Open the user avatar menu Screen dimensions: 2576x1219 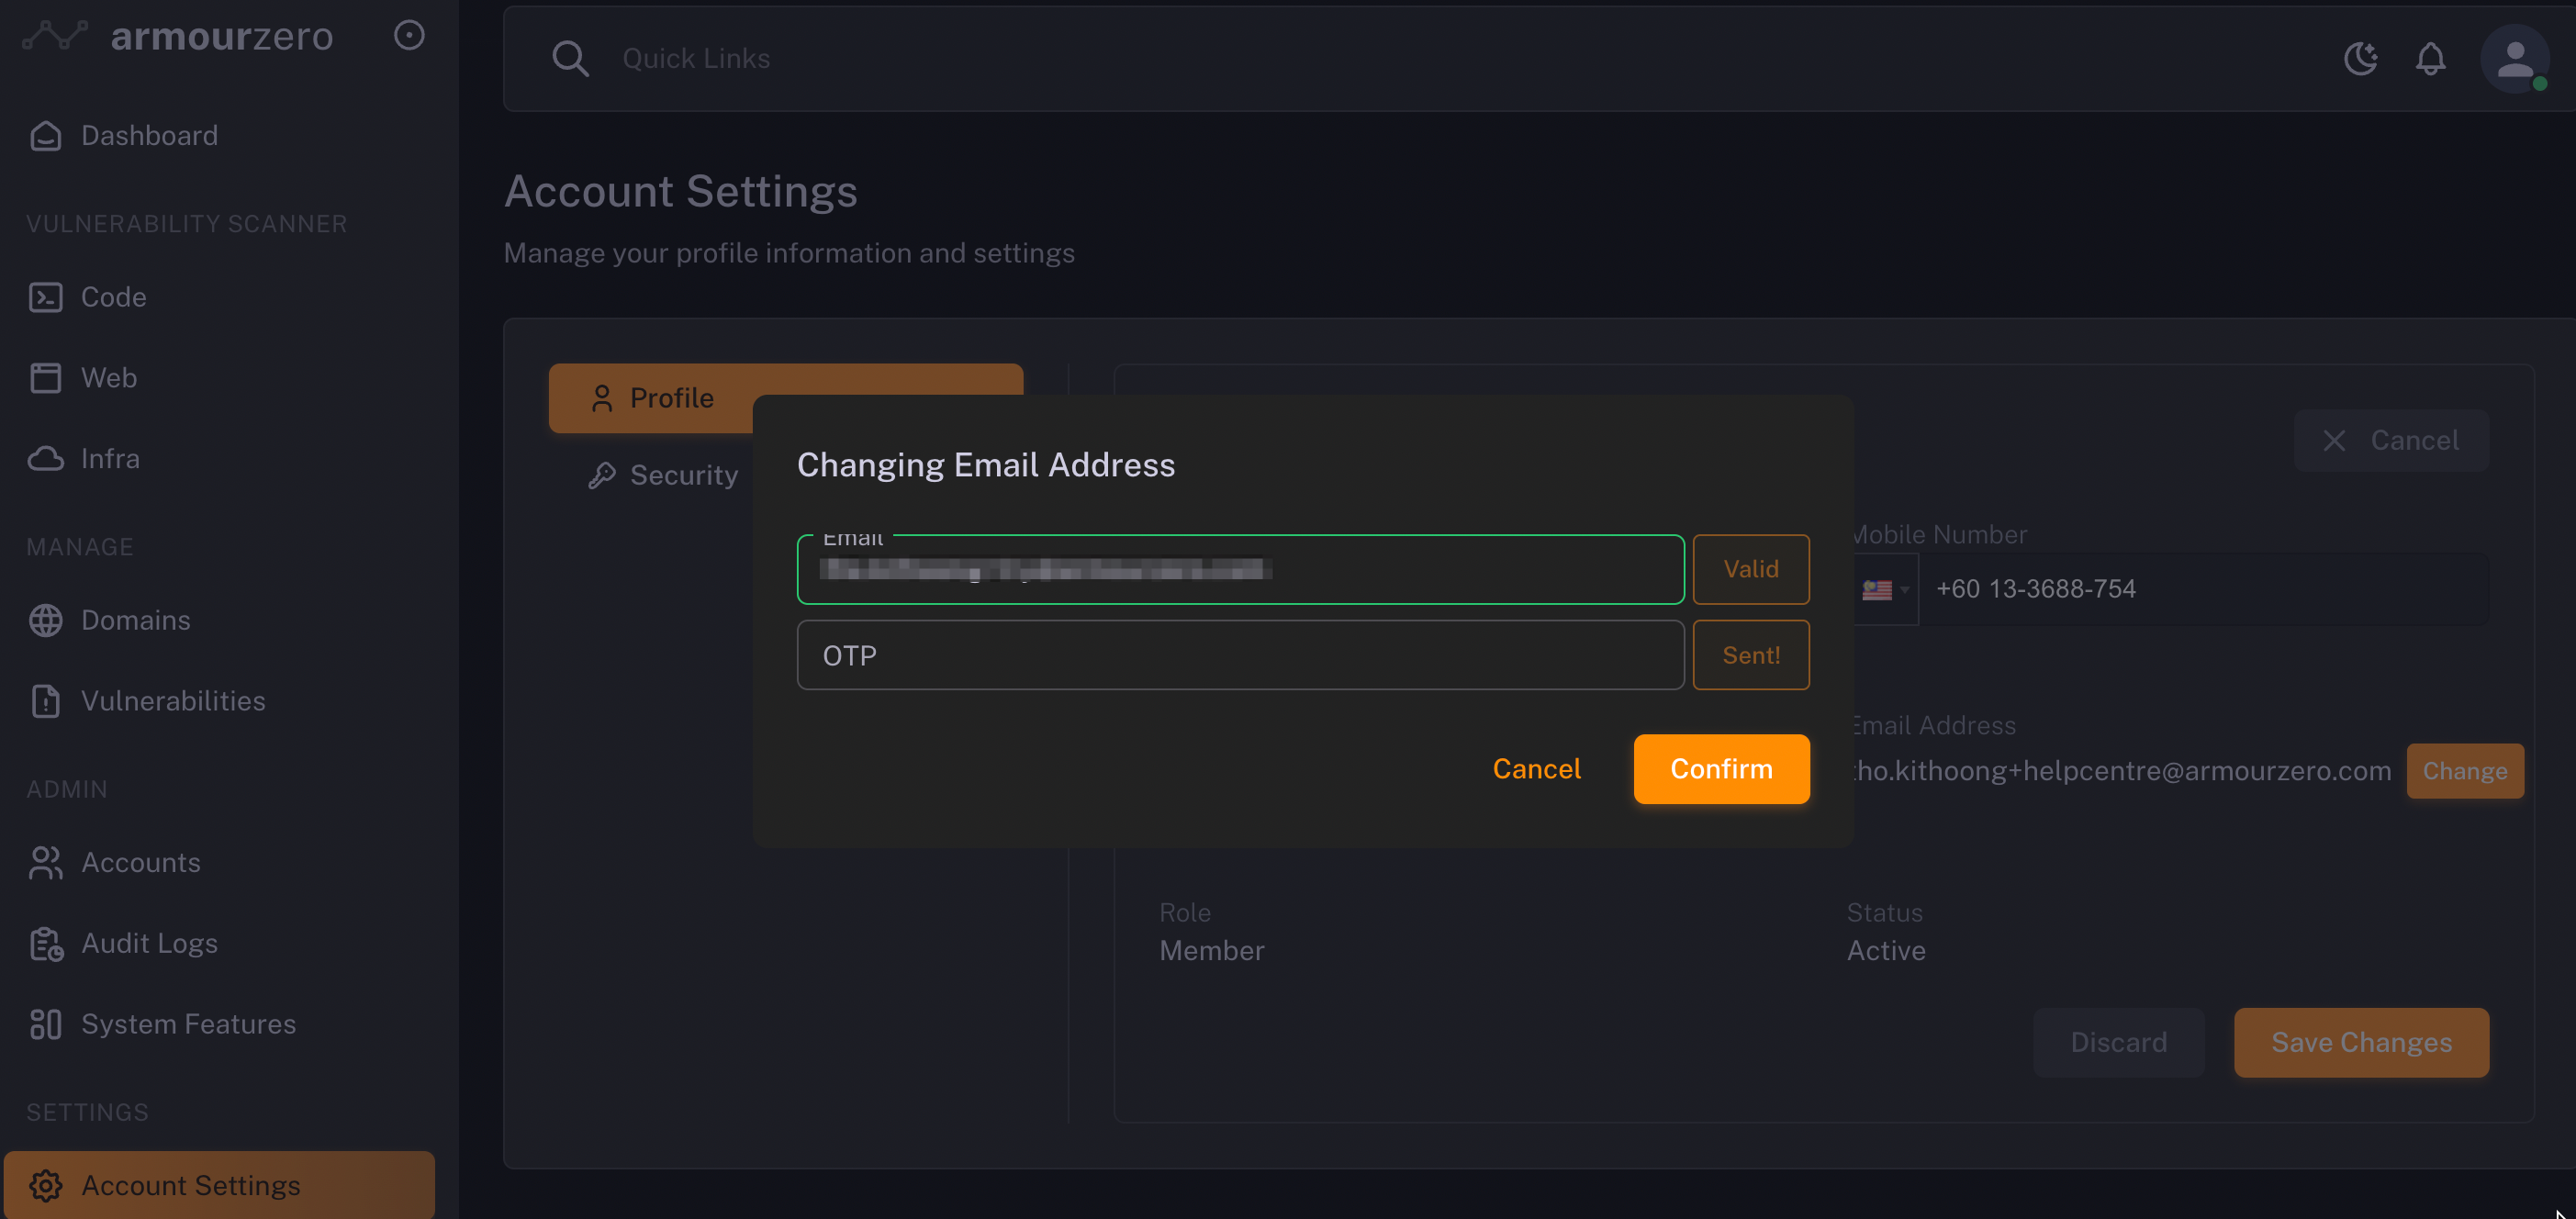[x=2514, y=58]
